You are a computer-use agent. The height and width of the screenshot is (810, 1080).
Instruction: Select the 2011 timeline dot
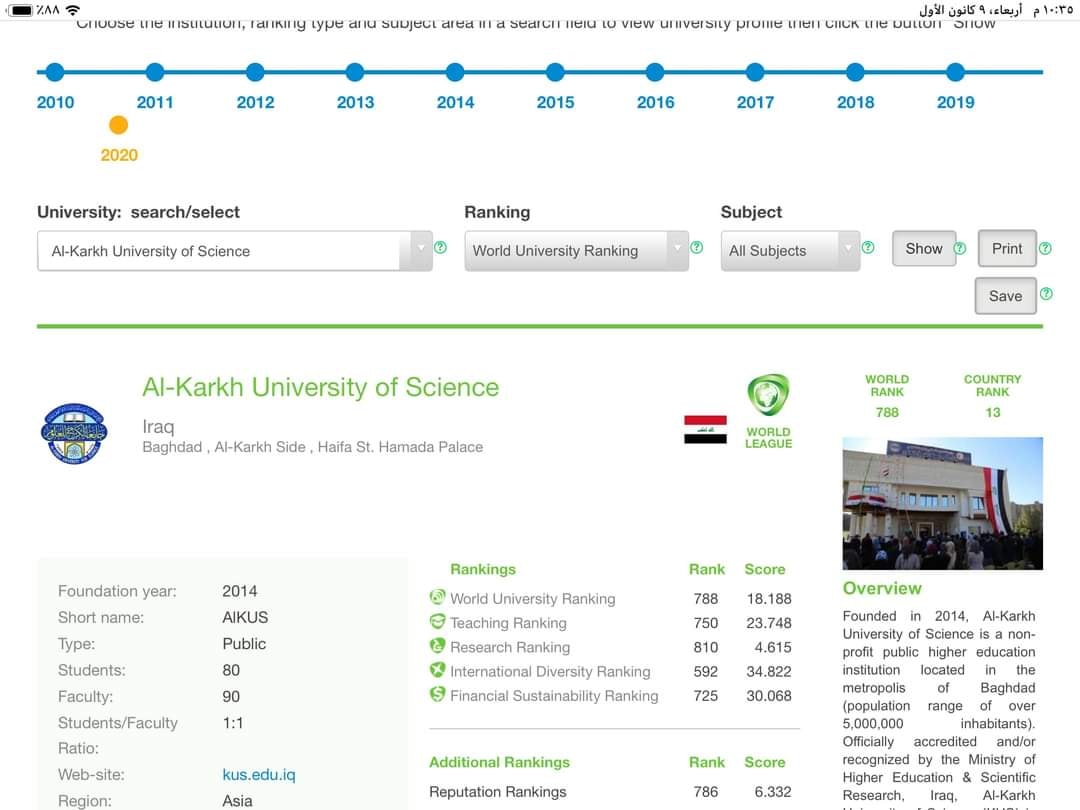155,72
